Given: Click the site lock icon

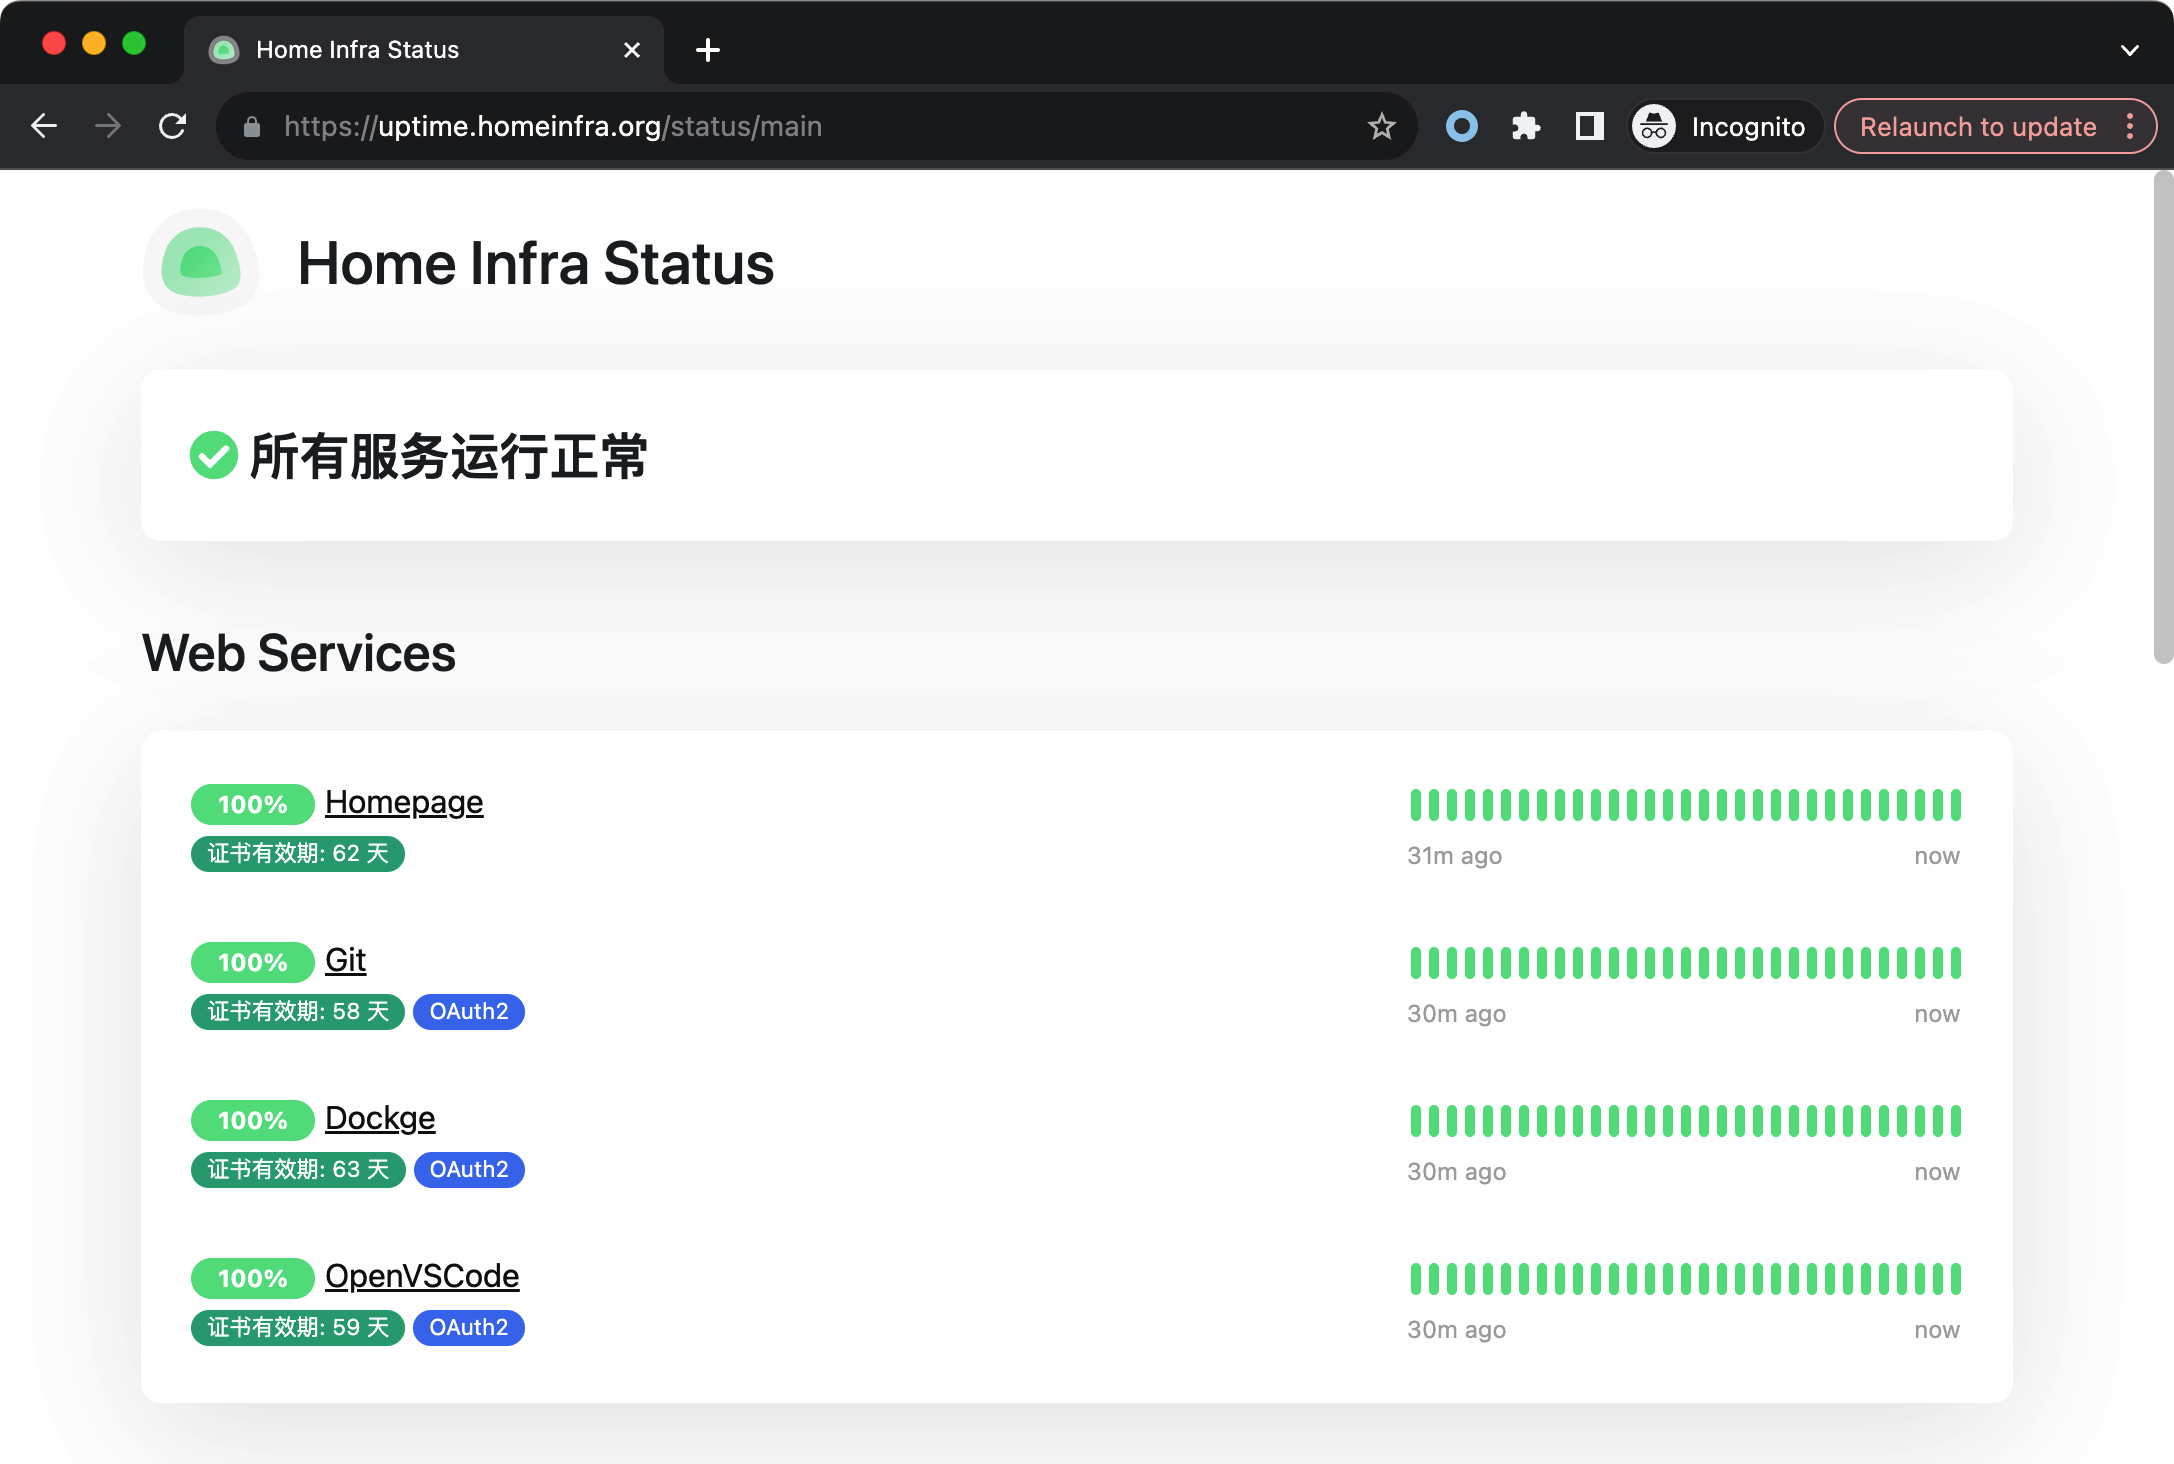Looking at the screenshot, I should [252, 127].
